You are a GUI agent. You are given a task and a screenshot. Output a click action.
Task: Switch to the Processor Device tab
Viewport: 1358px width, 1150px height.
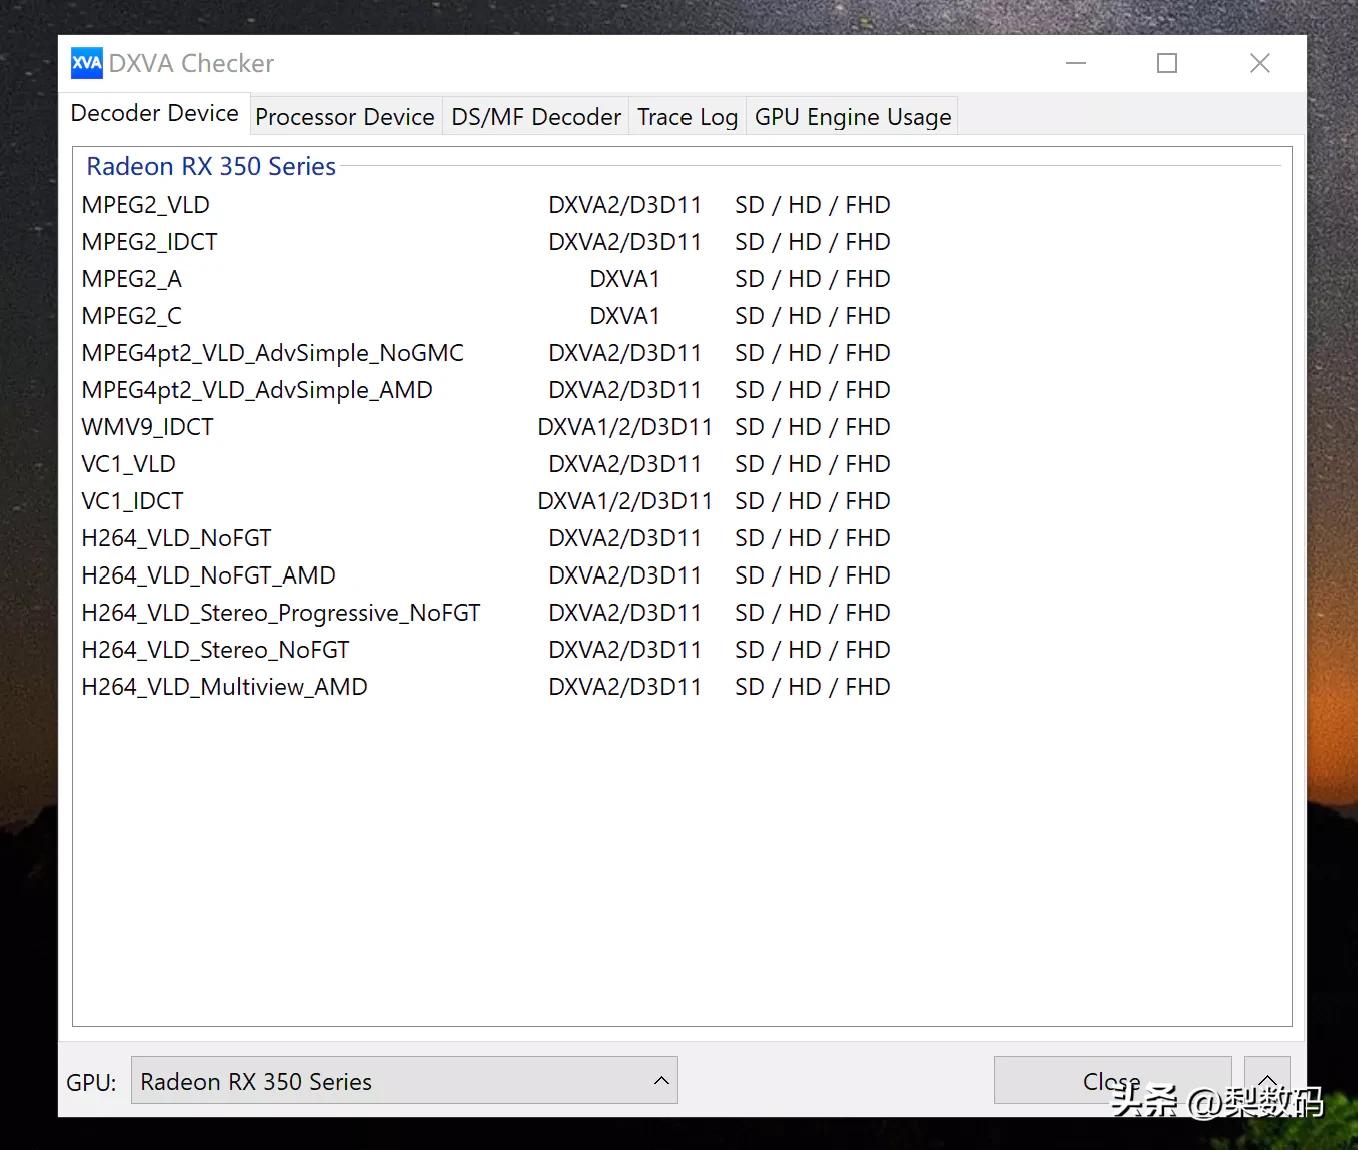344,117
